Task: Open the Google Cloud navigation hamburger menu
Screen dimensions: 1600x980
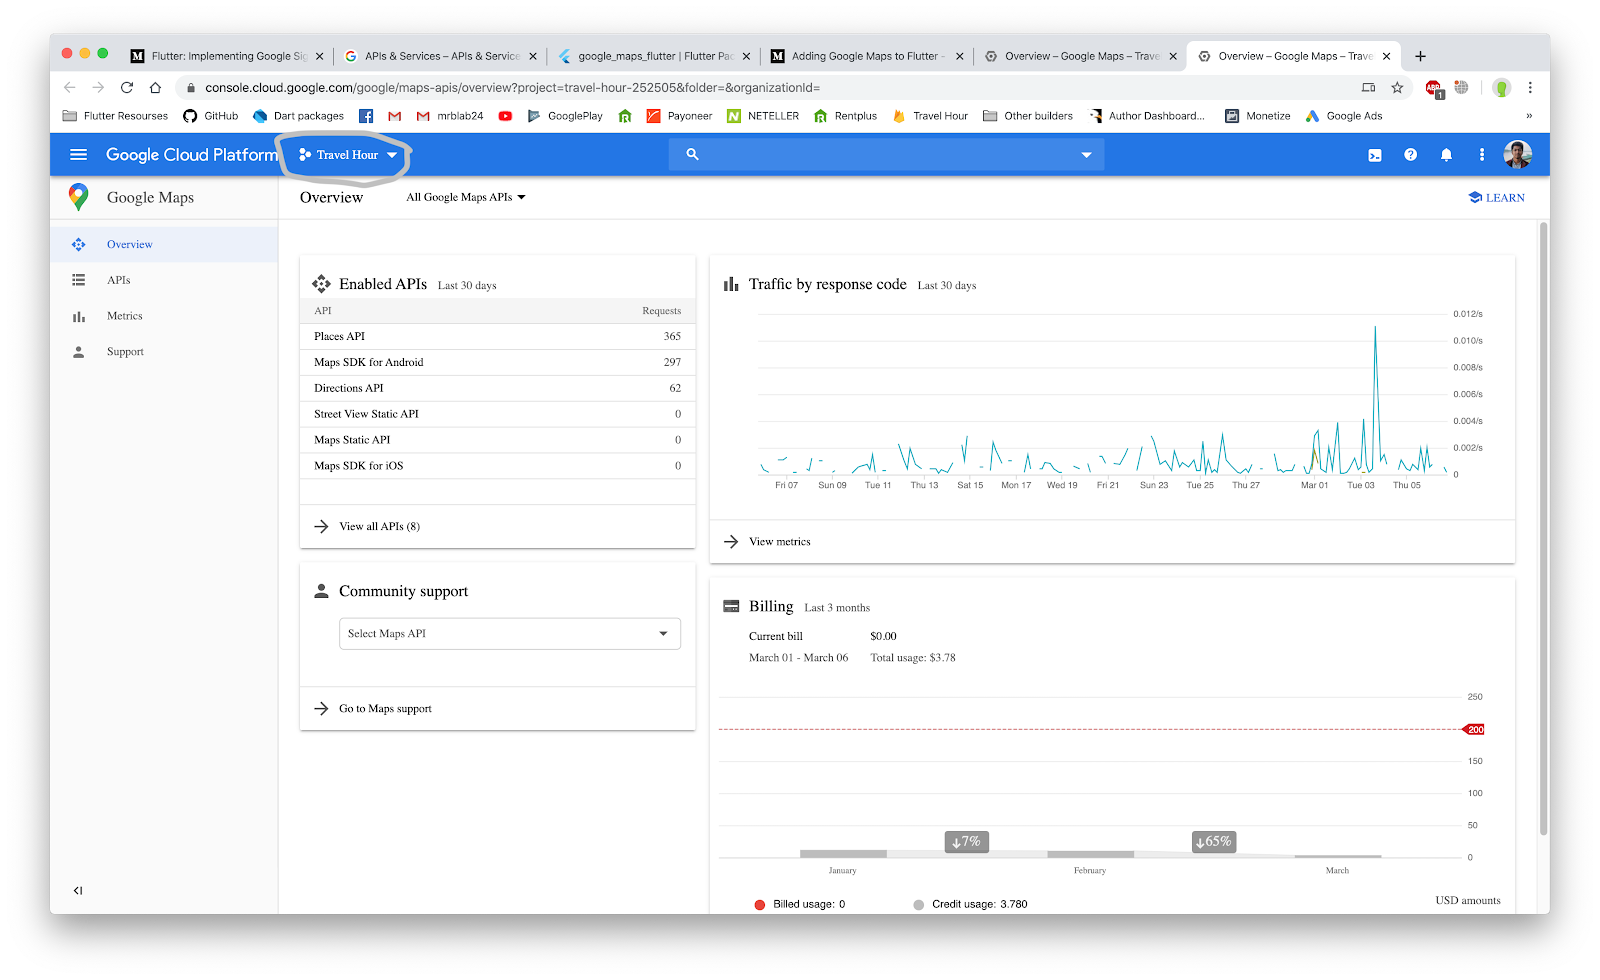Action: (x=79, y=155)
